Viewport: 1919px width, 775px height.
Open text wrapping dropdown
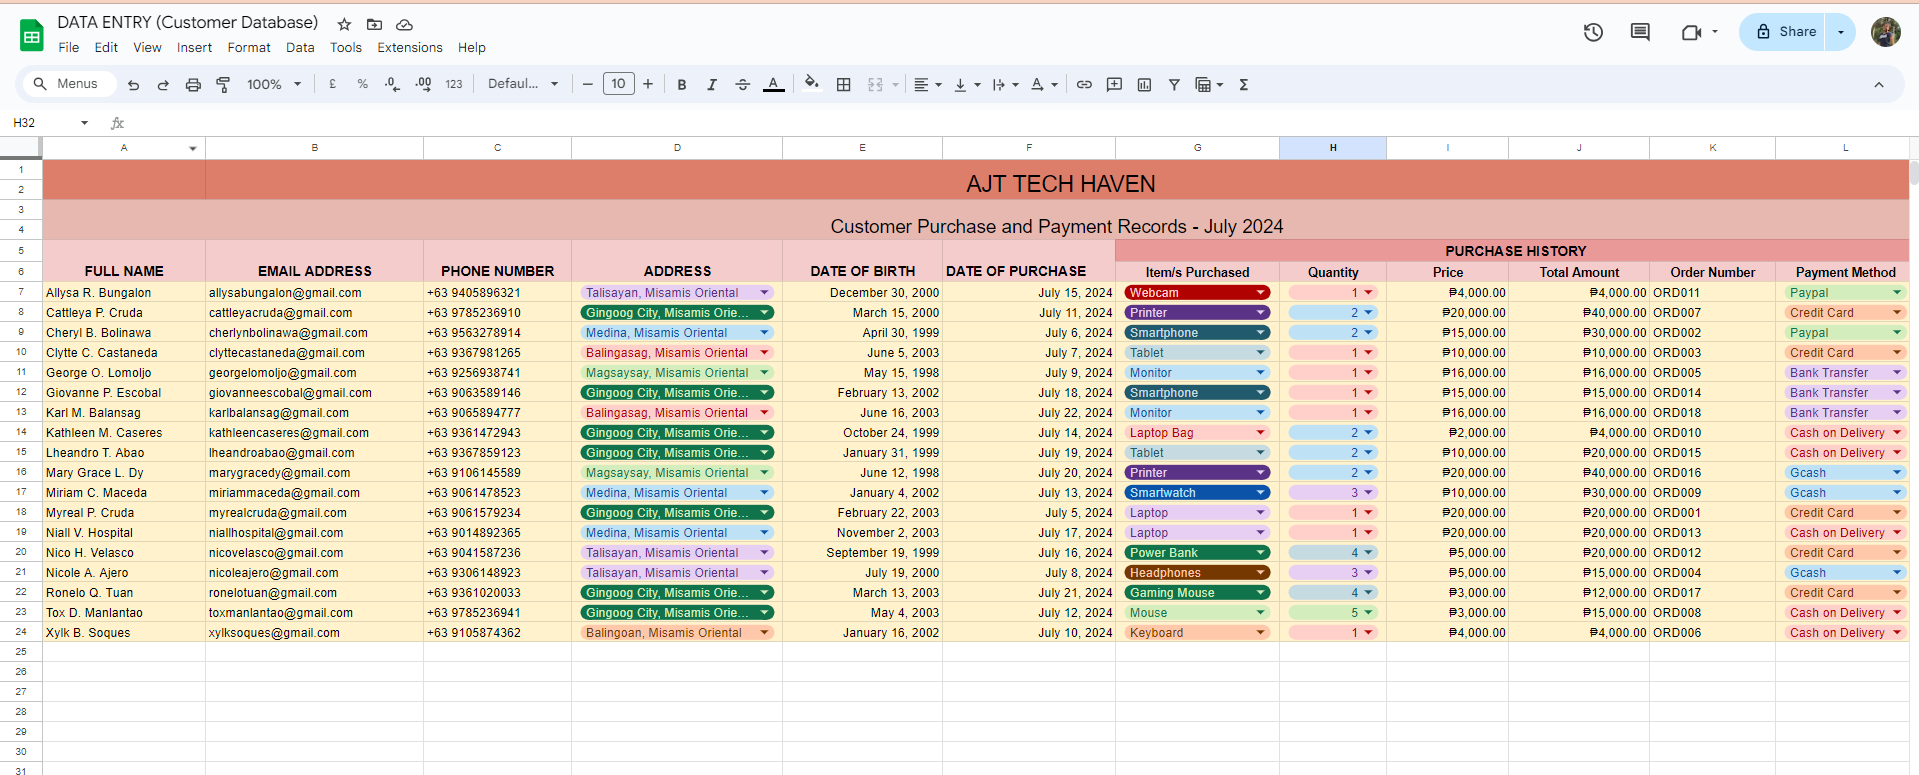(x=1005, y=85)
